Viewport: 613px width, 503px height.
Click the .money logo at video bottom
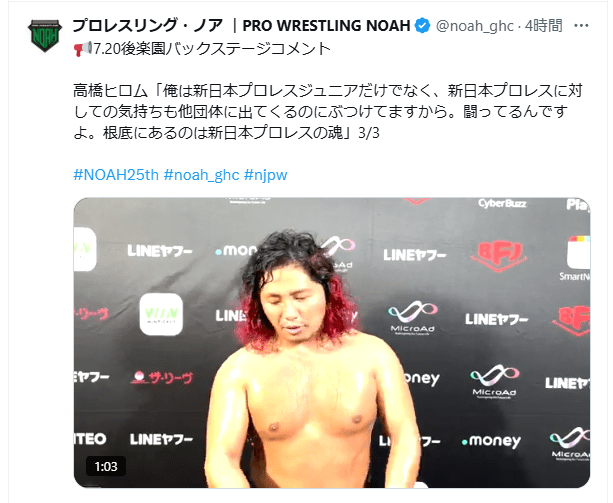491,441
